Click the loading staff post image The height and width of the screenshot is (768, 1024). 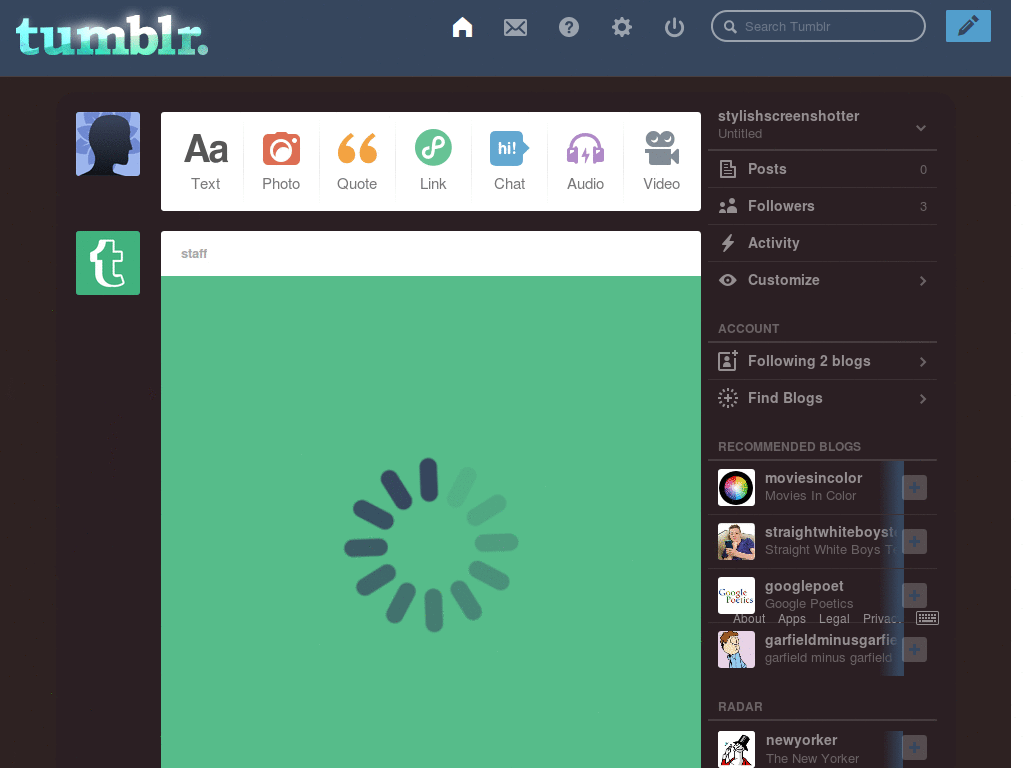(431, 522)
